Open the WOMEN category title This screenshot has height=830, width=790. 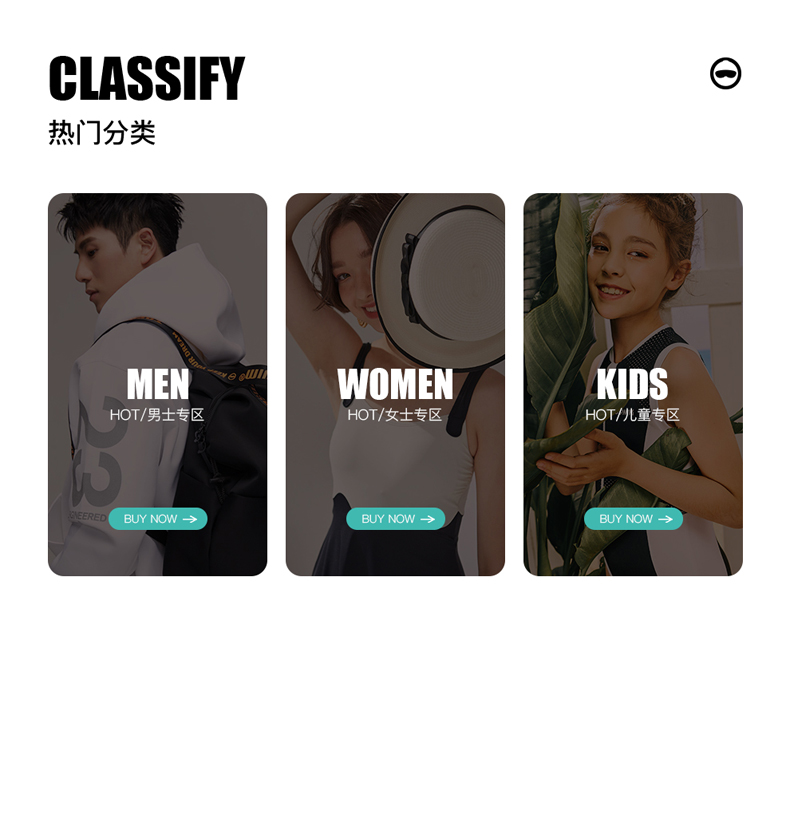click(x=396, y=384)
